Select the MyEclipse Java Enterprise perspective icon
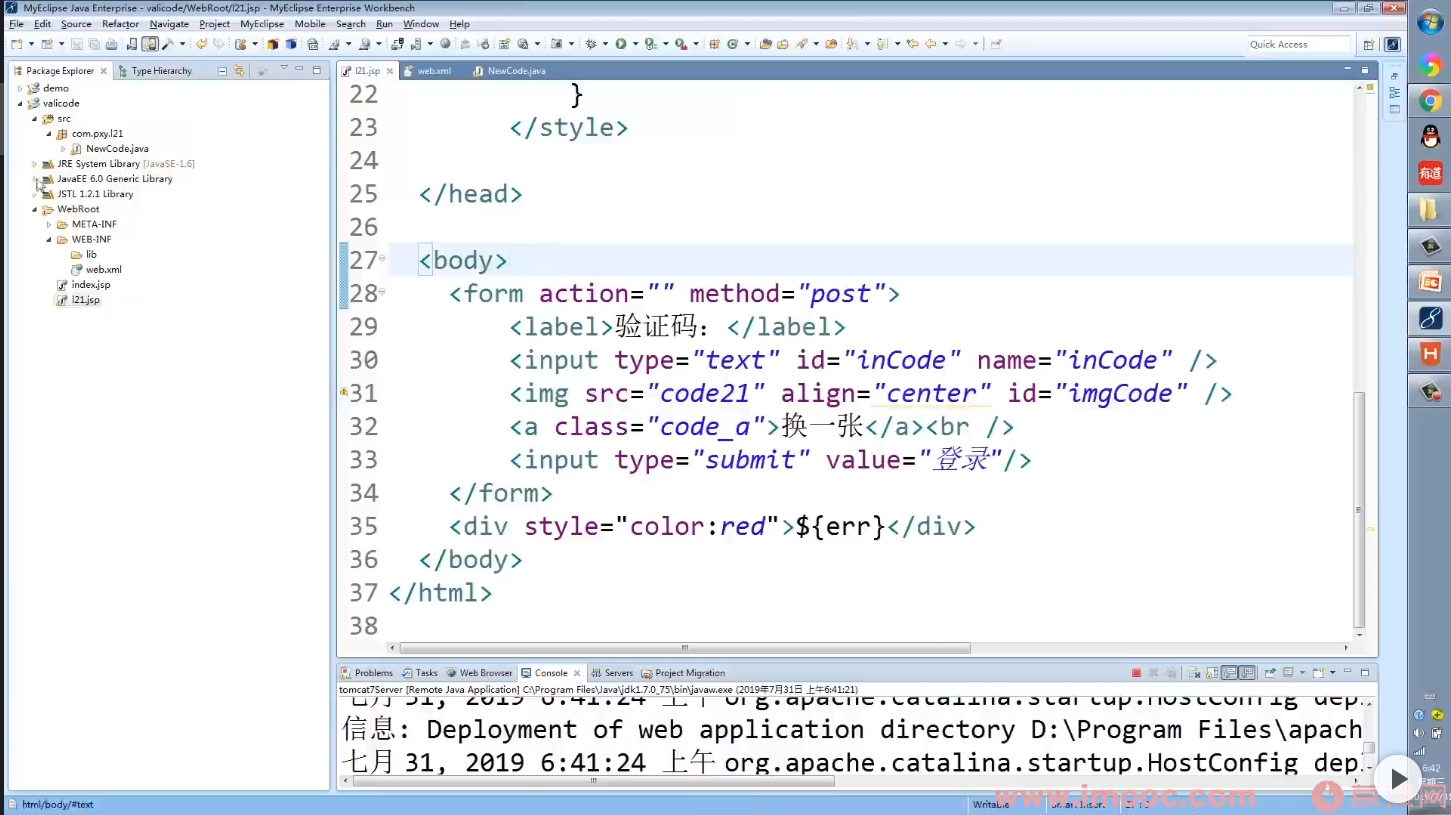 coord(1392,44)
